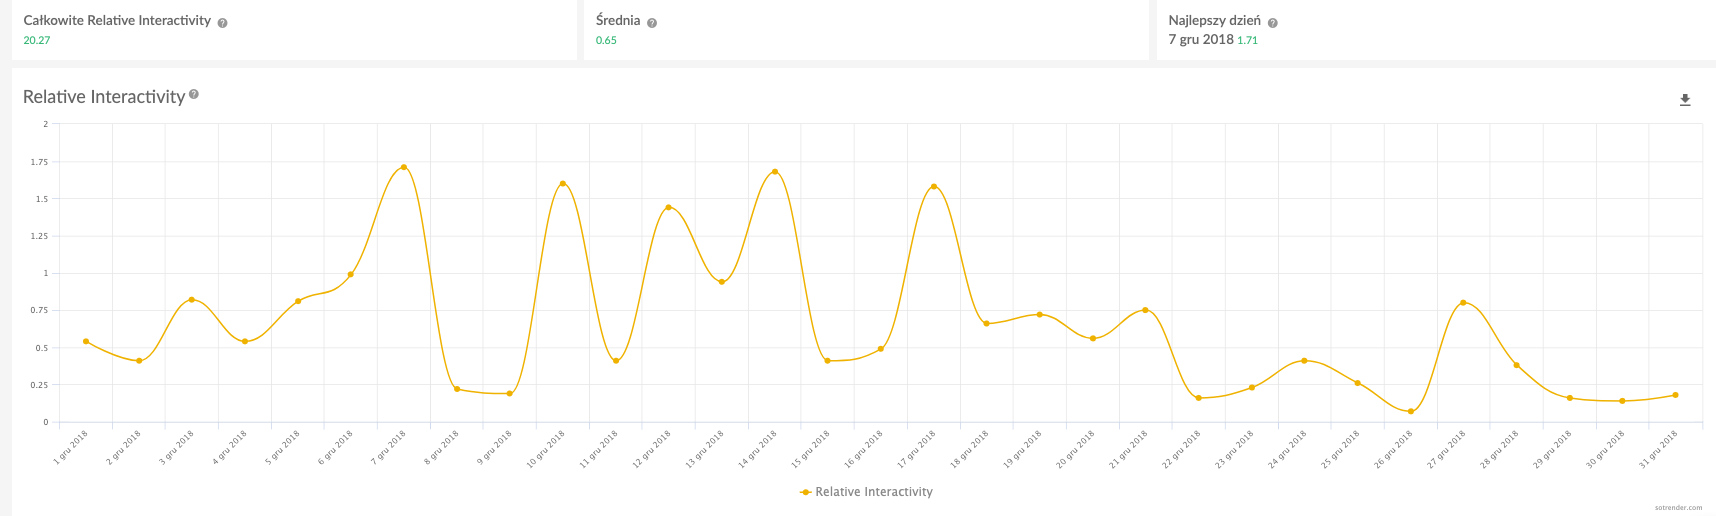Click the 27 gru 2018 data point
The height and width of the screenshot is (516, 1716).
pos(1463,303)
